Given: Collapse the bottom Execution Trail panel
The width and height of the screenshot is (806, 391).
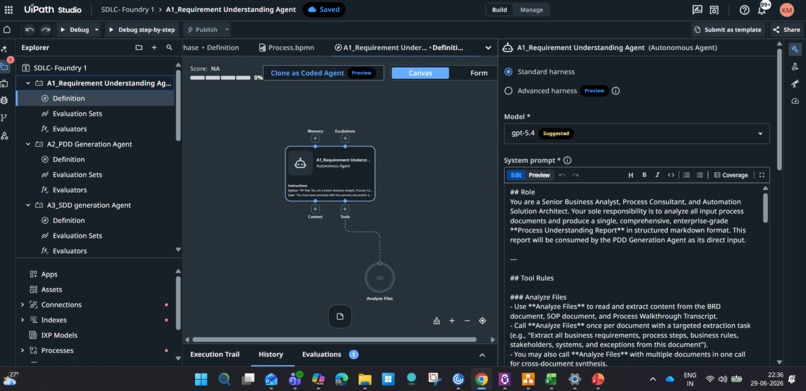Looking at the screenshot, I should click(x=482, y=355).
